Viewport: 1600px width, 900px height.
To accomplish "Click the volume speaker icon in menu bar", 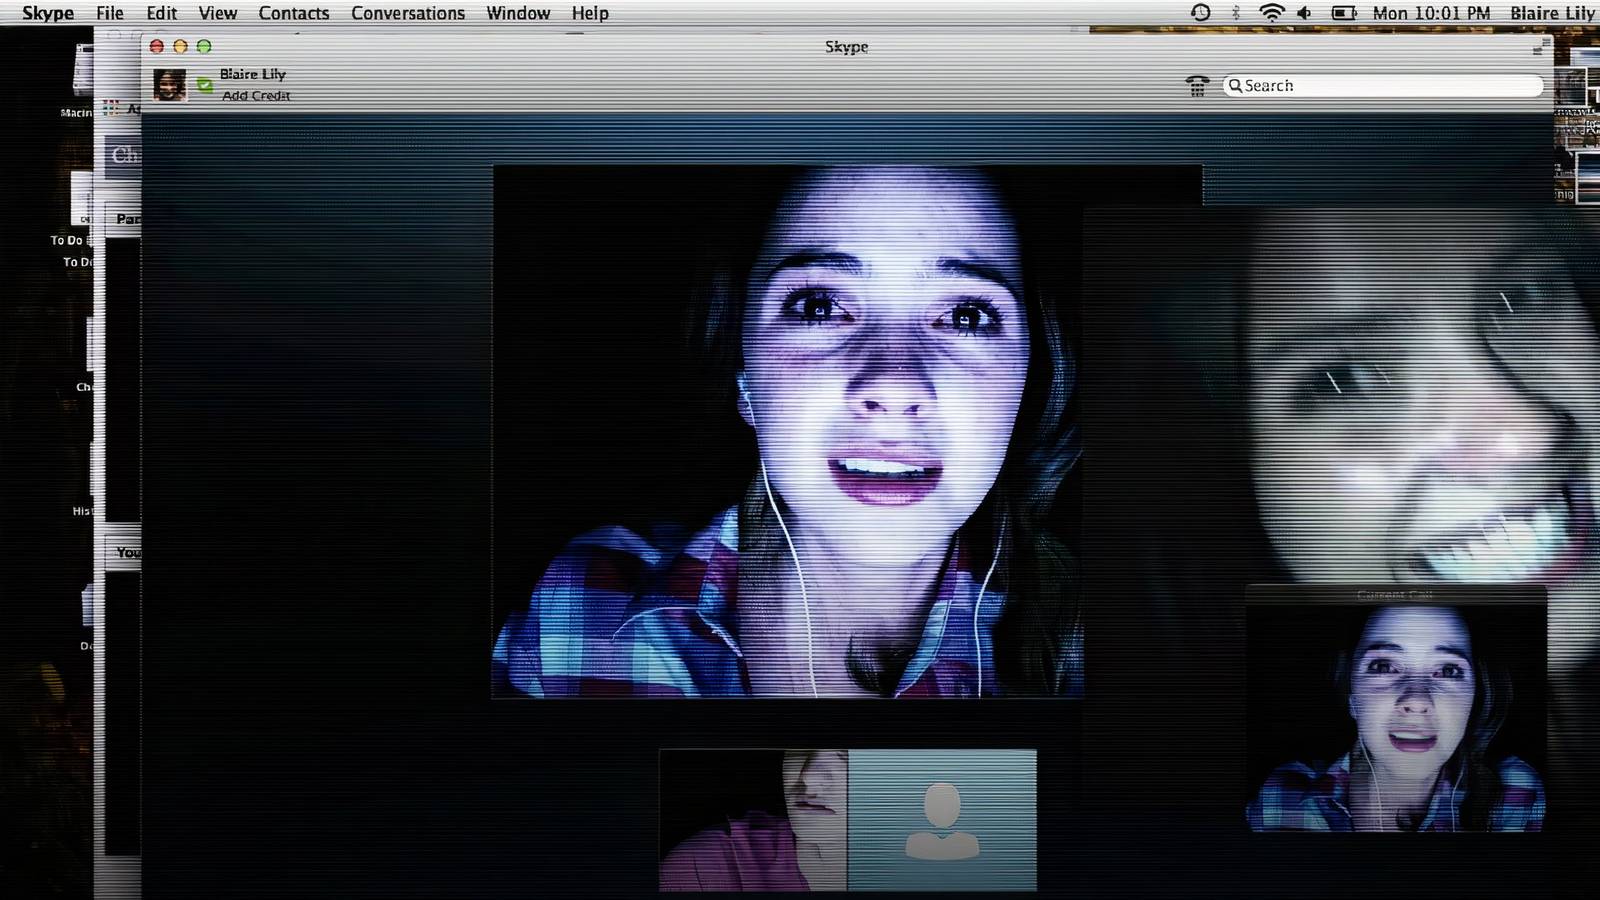I will click(1304, 13).
